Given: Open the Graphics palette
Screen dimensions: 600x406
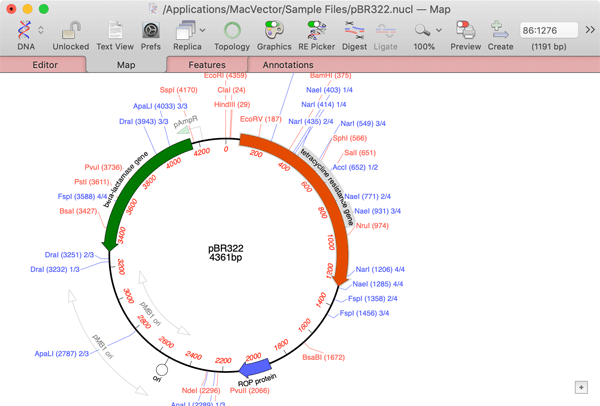Looking at the screenshot, I should pos(274,30).
